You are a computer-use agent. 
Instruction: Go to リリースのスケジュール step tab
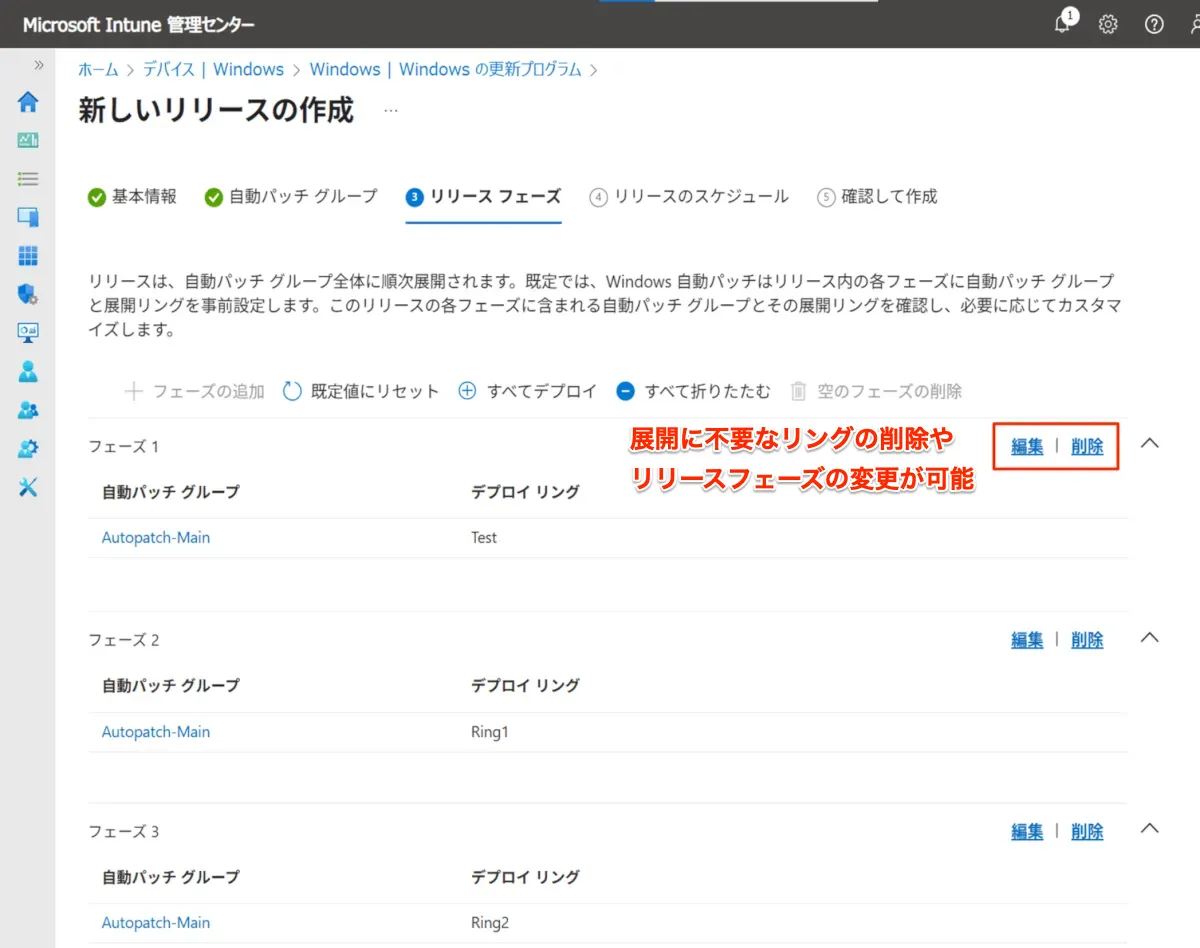689,197
